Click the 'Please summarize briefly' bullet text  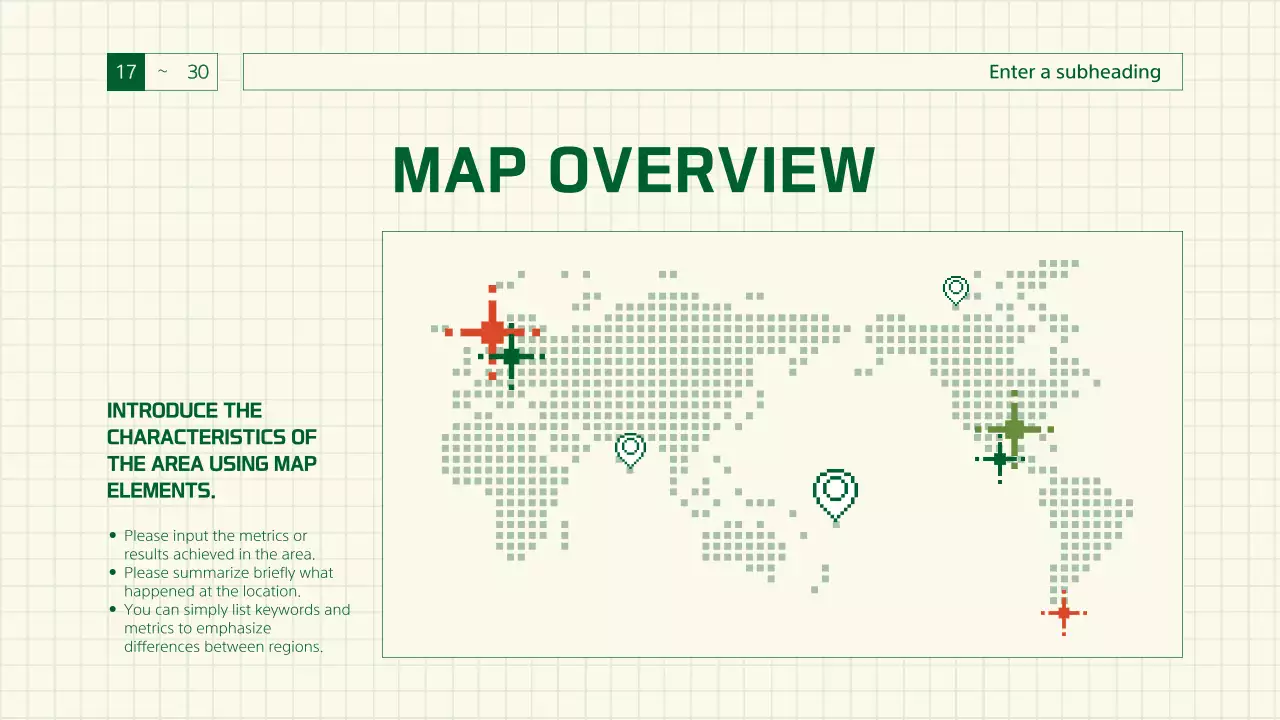[228, 582]
